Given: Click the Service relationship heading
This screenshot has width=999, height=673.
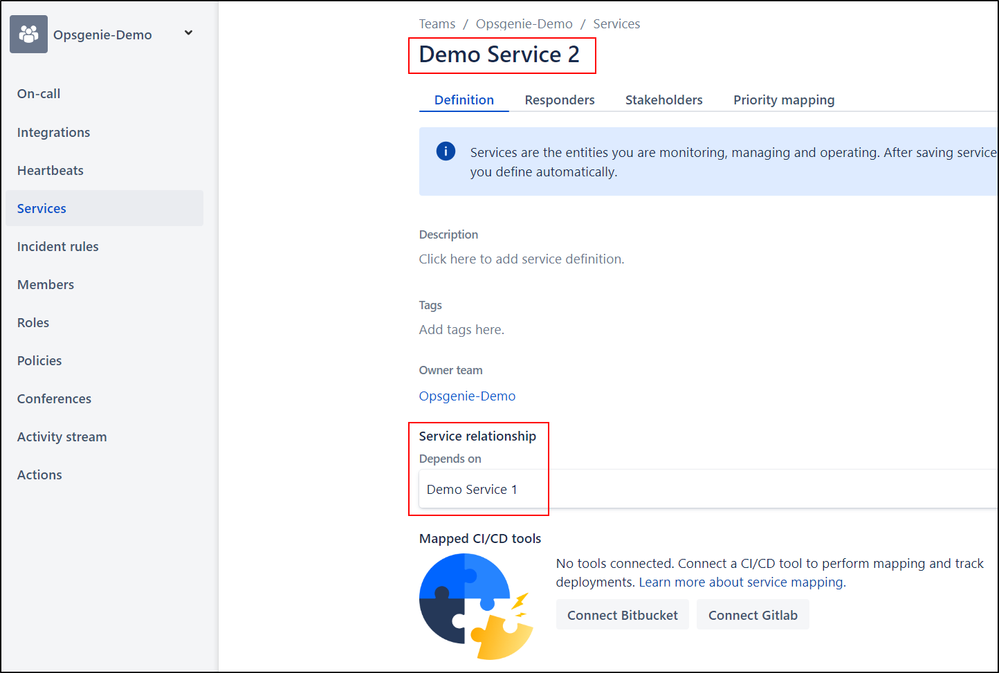Looking at the screenshot, I should [477, 437].
